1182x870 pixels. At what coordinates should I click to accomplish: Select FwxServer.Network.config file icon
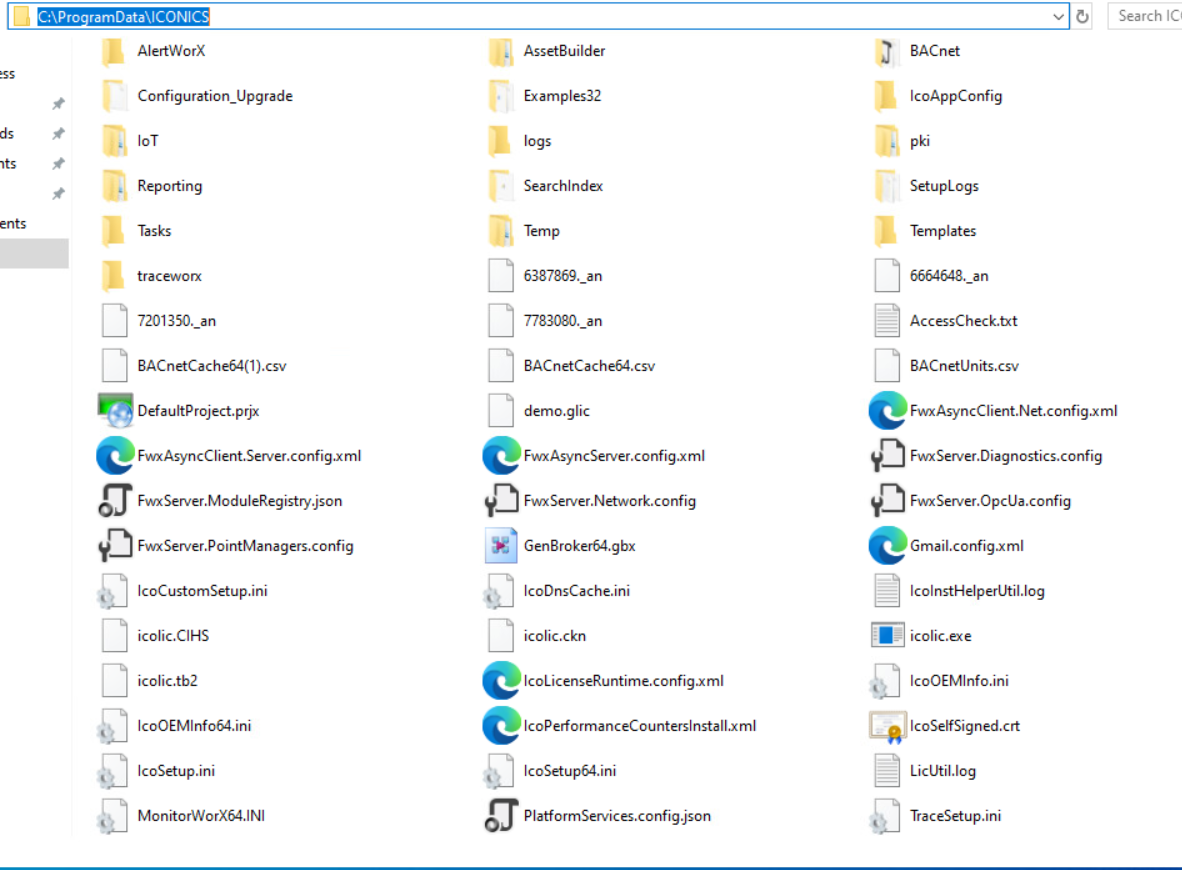tap(501, 501)
